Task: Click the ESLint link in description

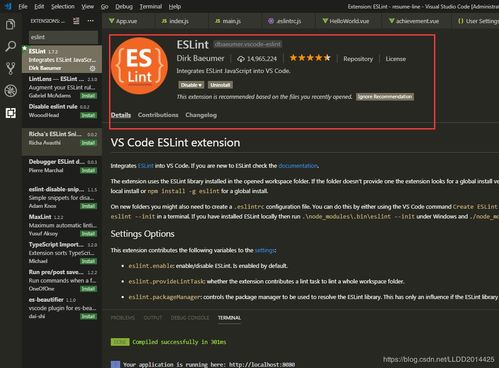Action: coord(146,166)
